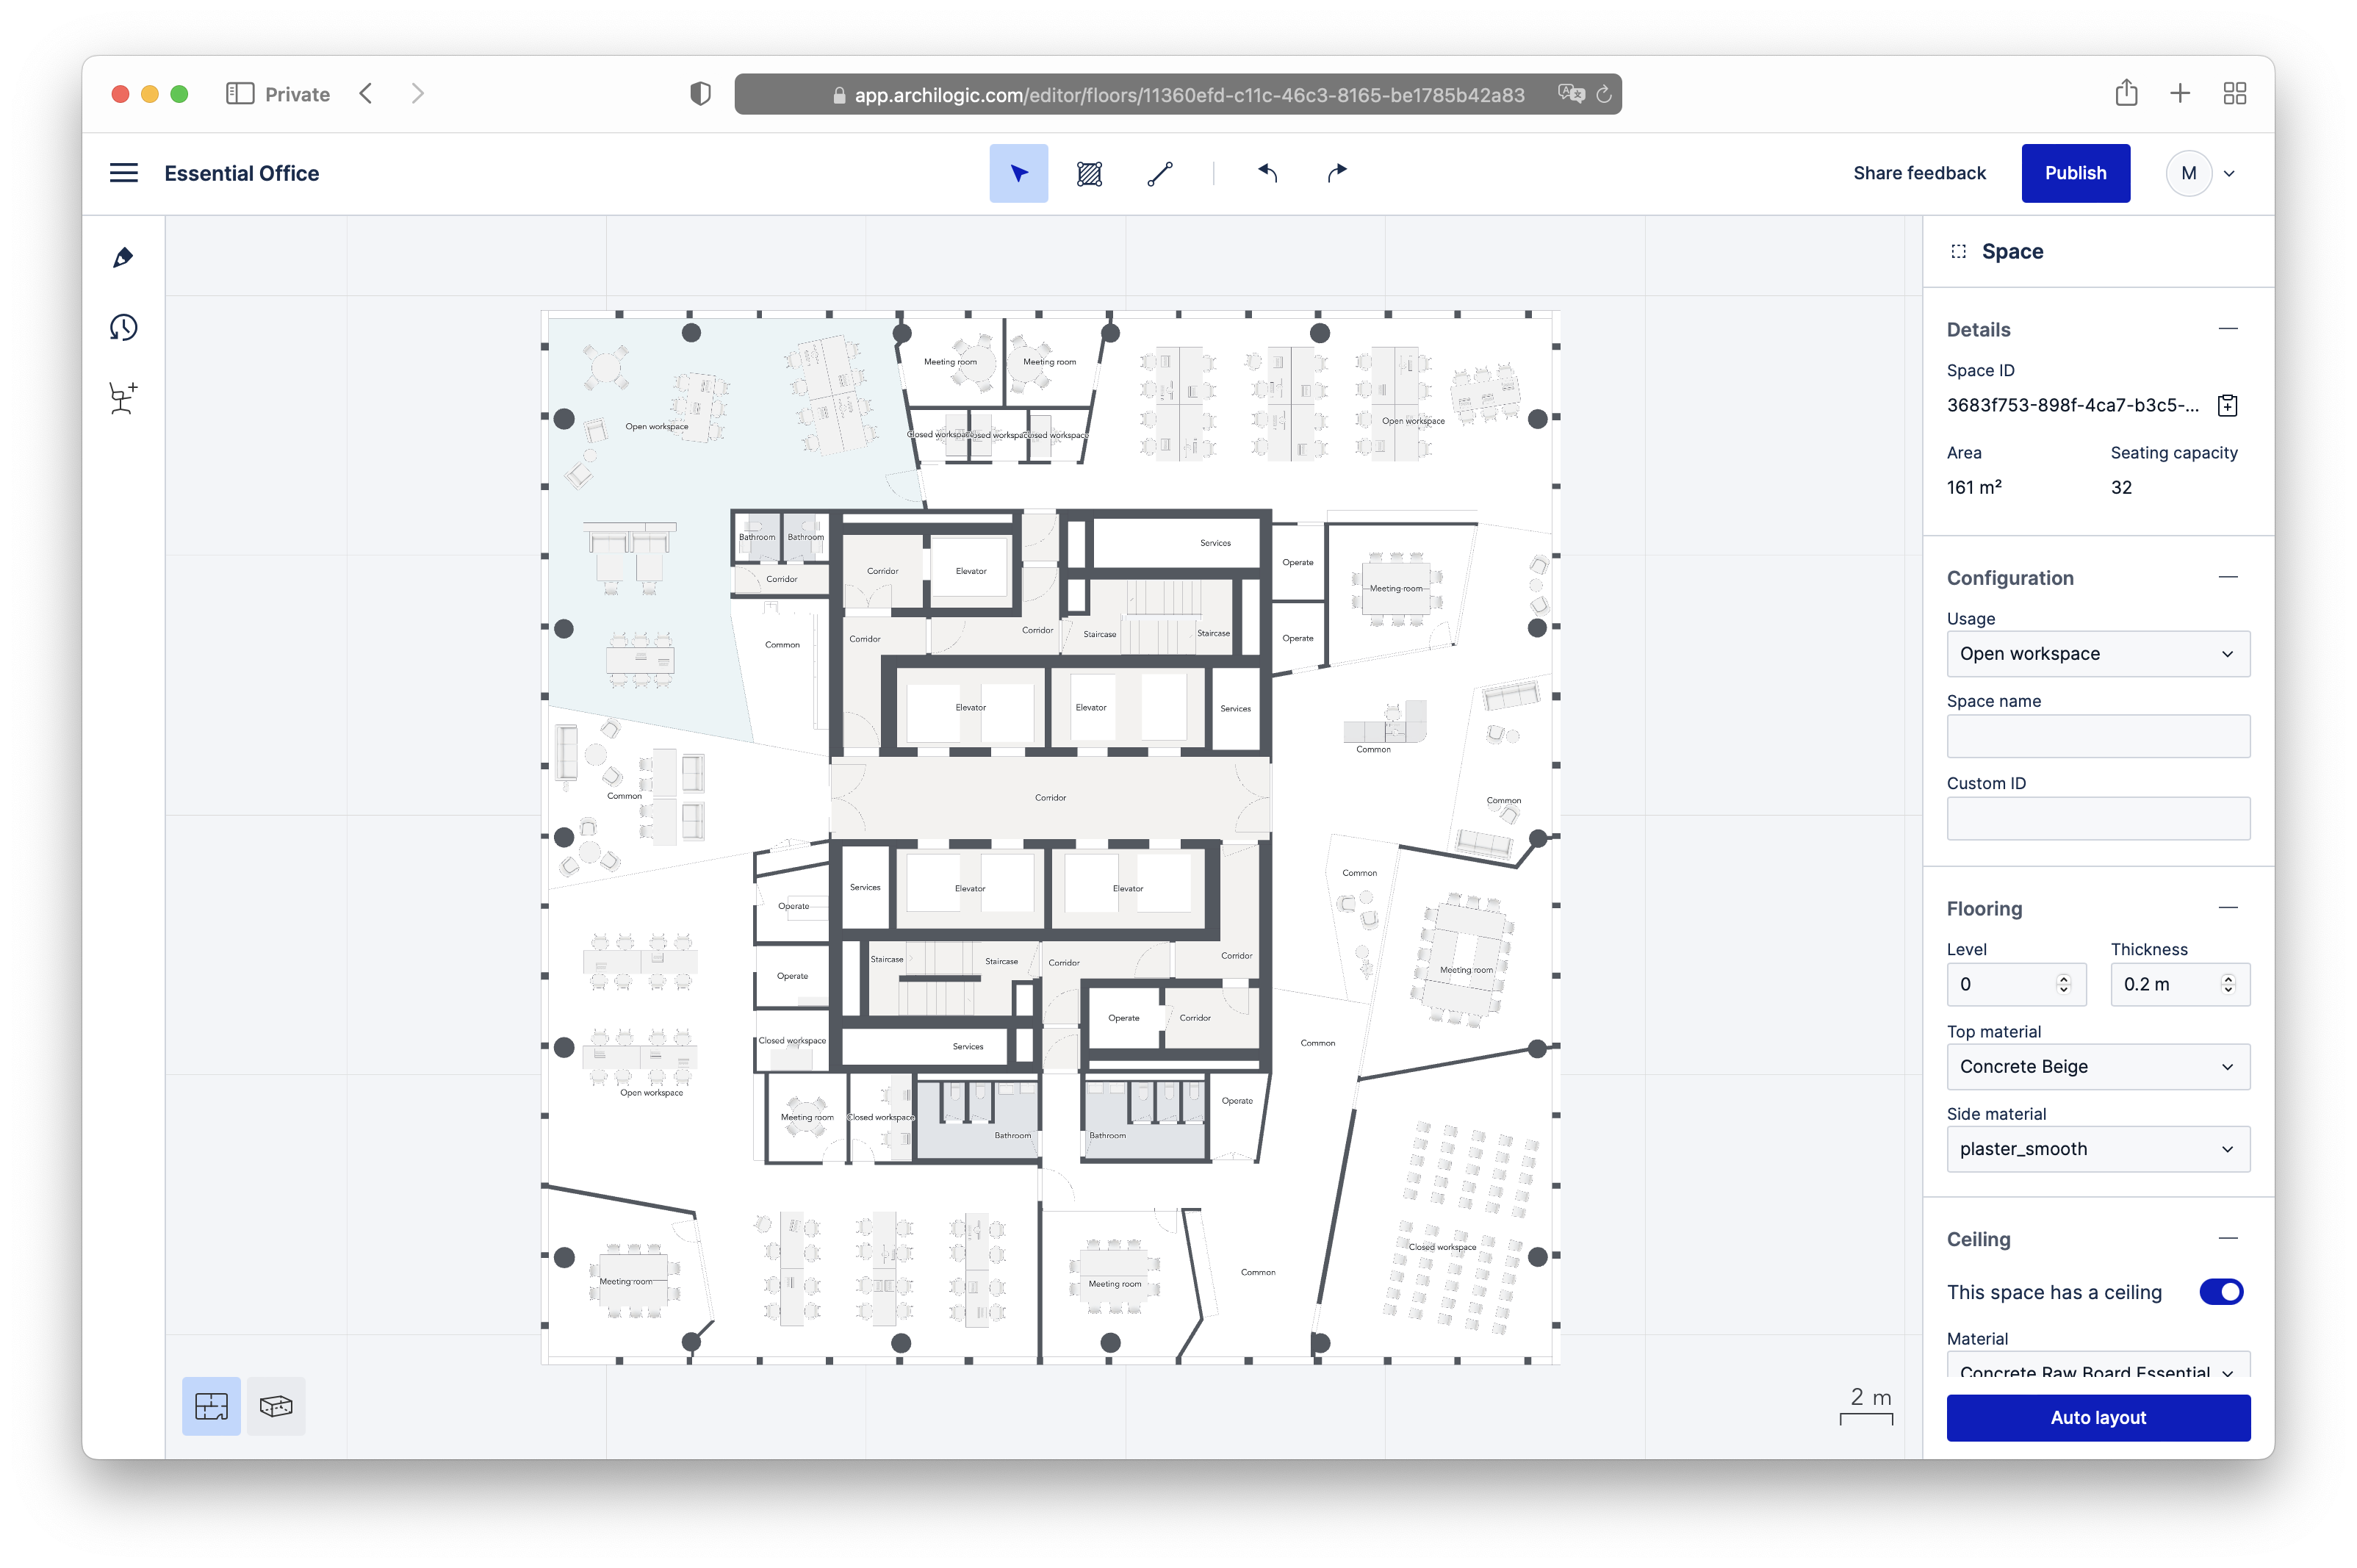Screen dimensions: 2357x1568
Task: Open a new browser tab
Action: point(2180,94)
